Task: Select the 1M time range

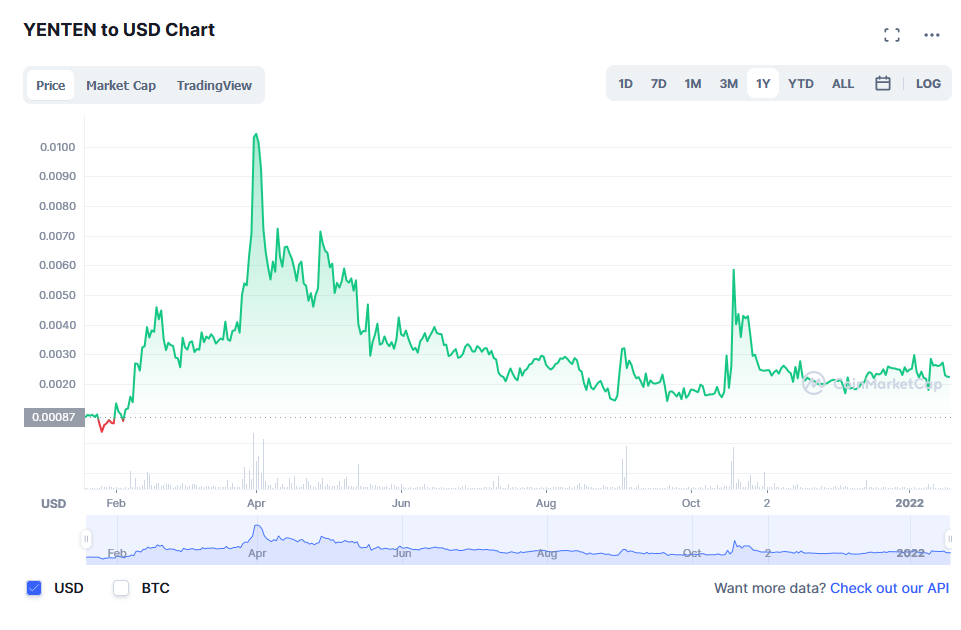Action: (693, 83)
